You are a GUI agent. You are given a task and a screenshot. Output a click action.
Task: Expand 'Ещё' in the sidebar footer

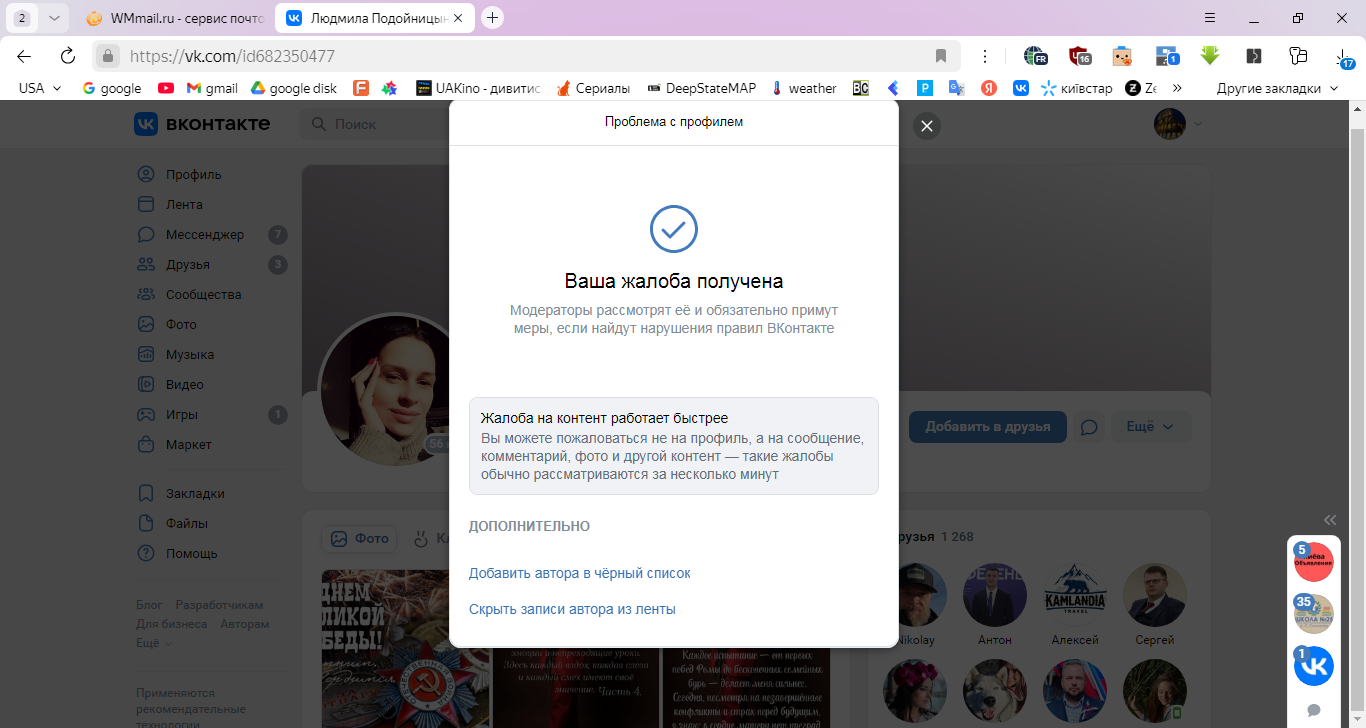[153, 643]
